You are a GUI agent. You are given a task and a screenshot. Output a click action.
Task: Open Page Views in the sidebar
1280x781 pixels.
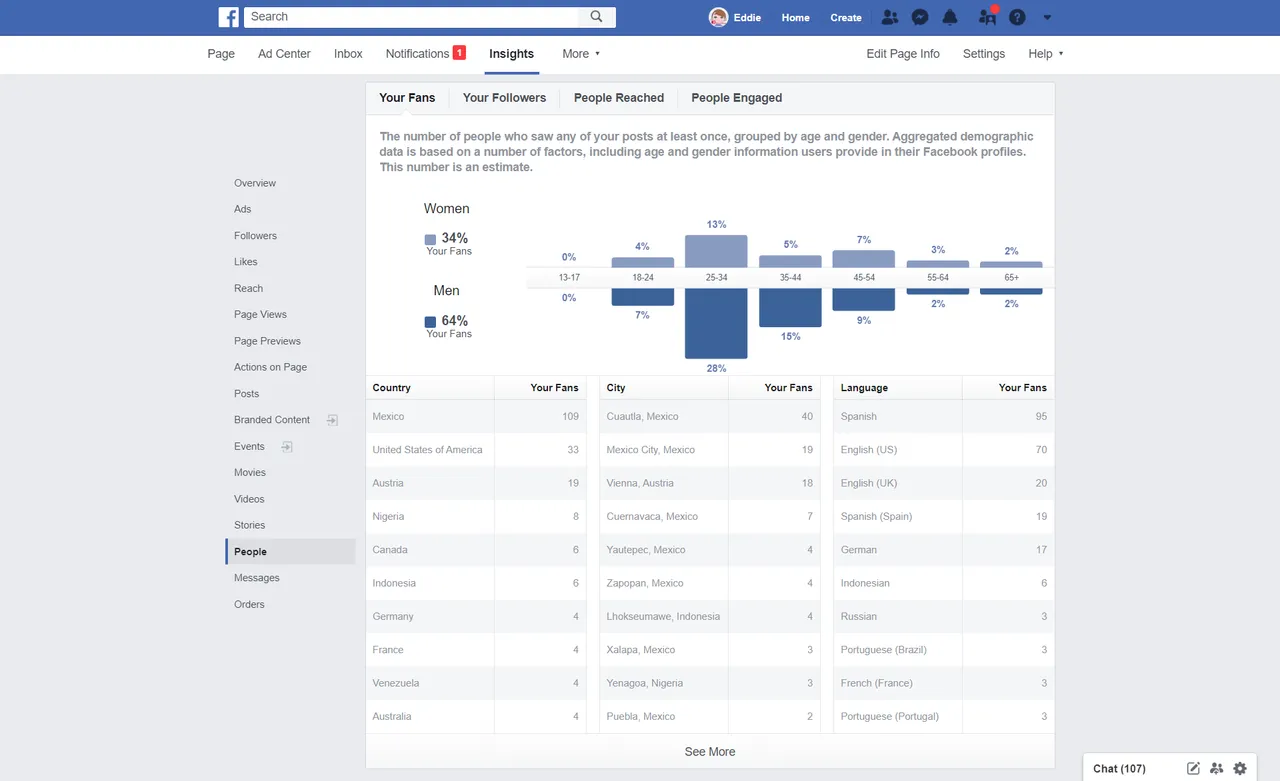point(260,315)
